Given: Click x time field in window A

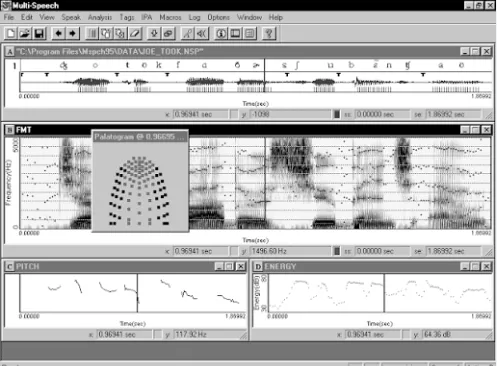Looking at the screenshot, I should coord(200,114).
